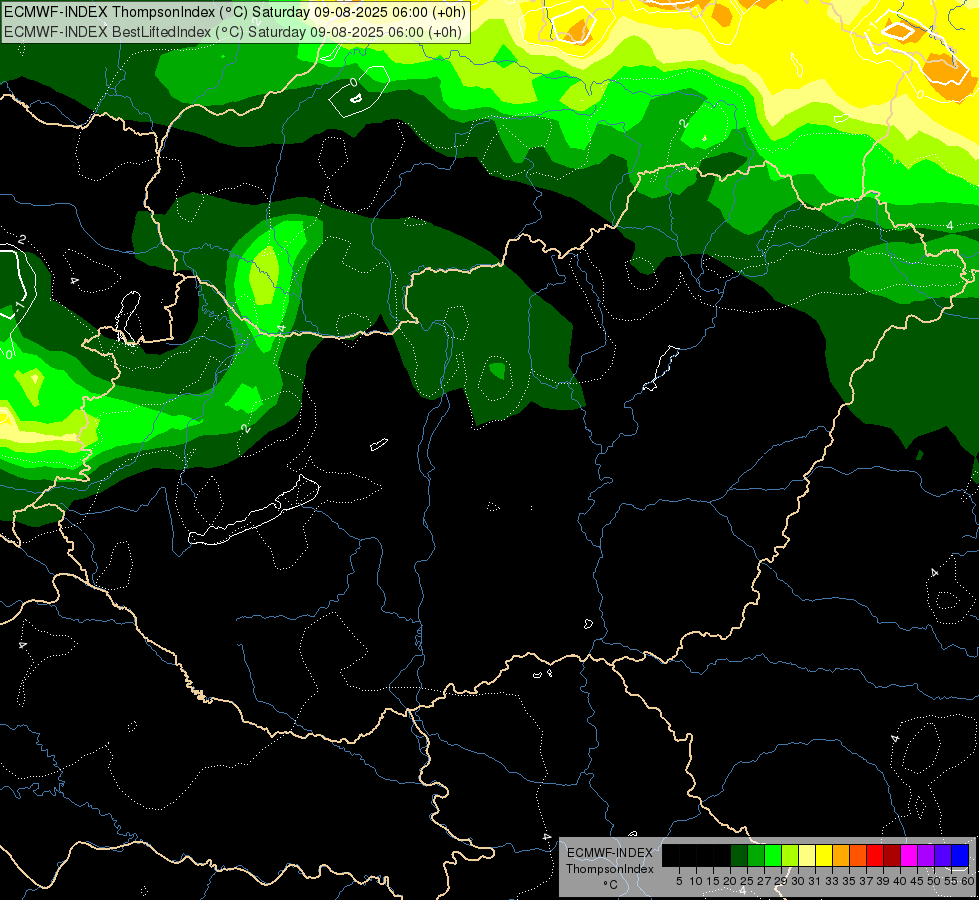Viewport: 979px width, 900px height.
Task: Click the °C unit label in legend
Action: (610, 884)
